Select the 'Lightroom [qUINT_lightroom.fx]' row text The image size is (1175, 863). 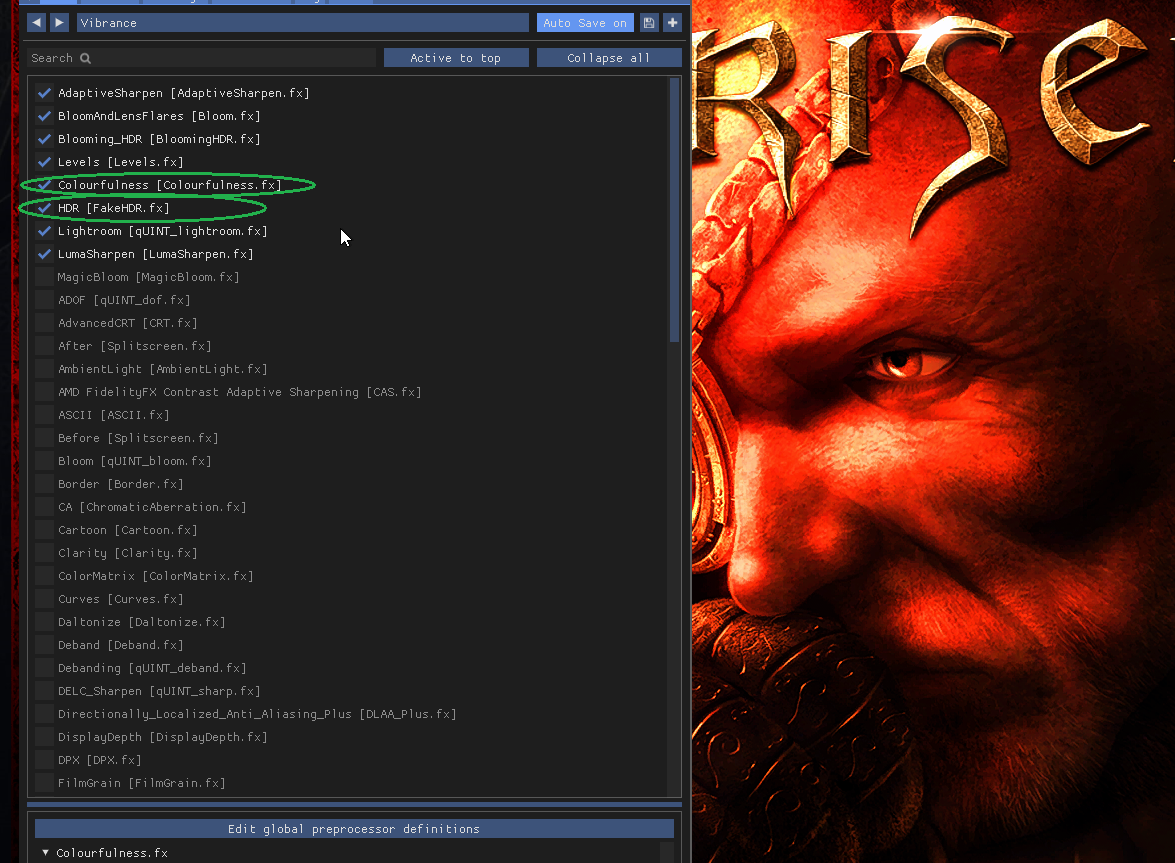(163, 231)
